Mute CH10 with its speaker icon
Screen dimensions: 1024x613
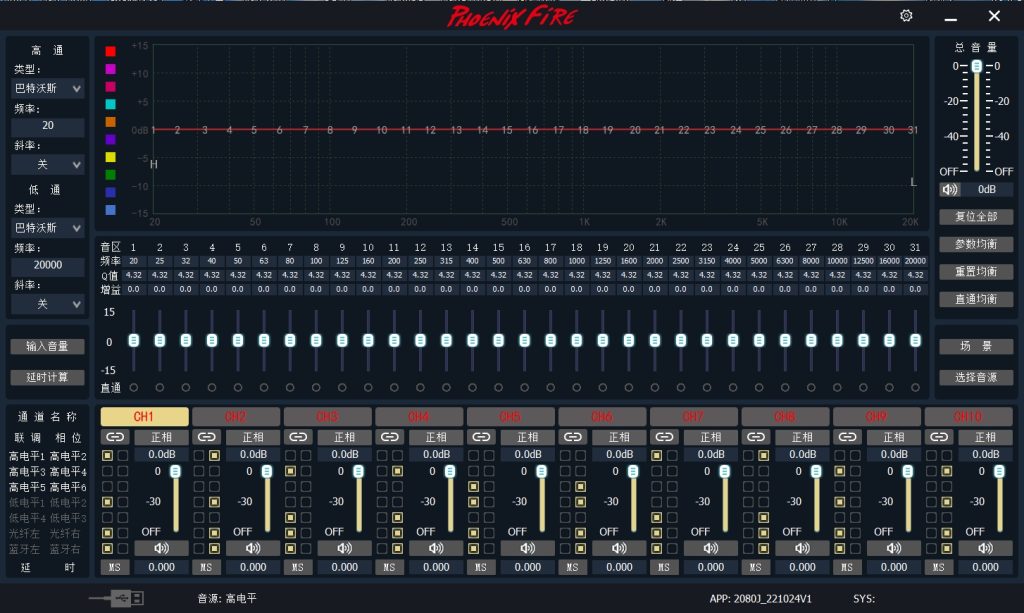985,548
